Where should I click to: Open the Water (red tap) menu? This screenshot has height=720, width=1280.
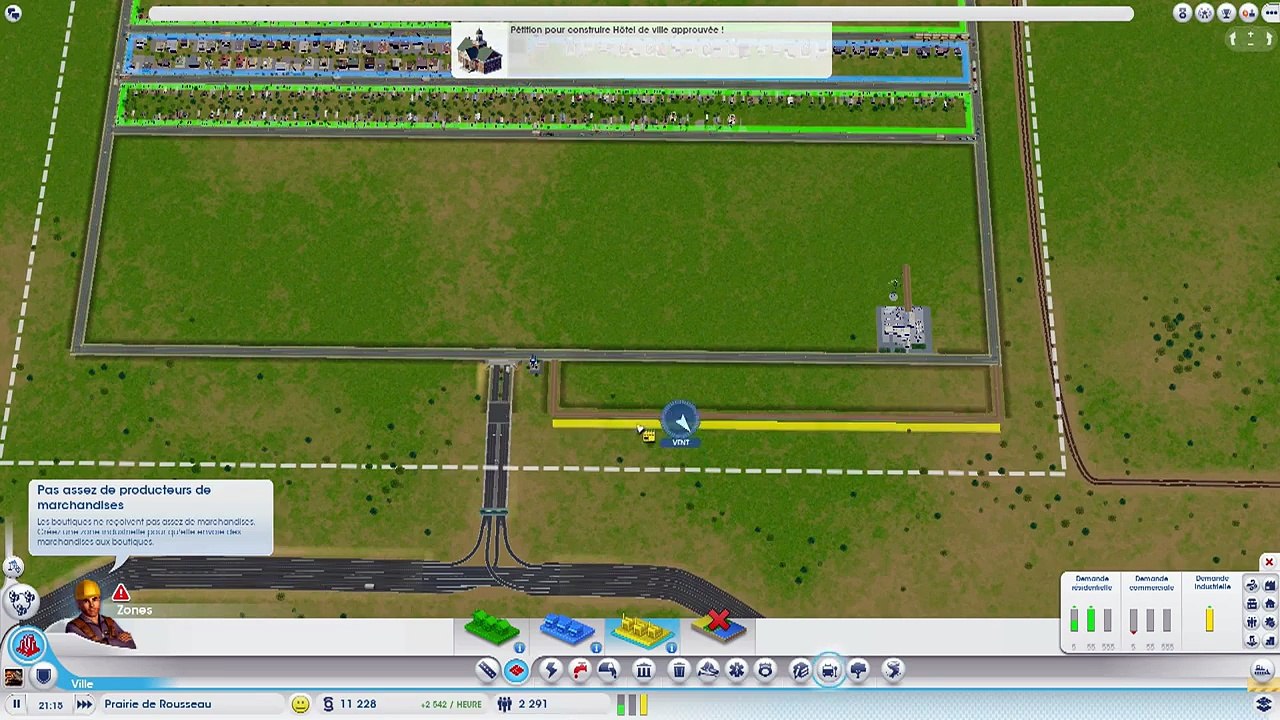point(580,670)
